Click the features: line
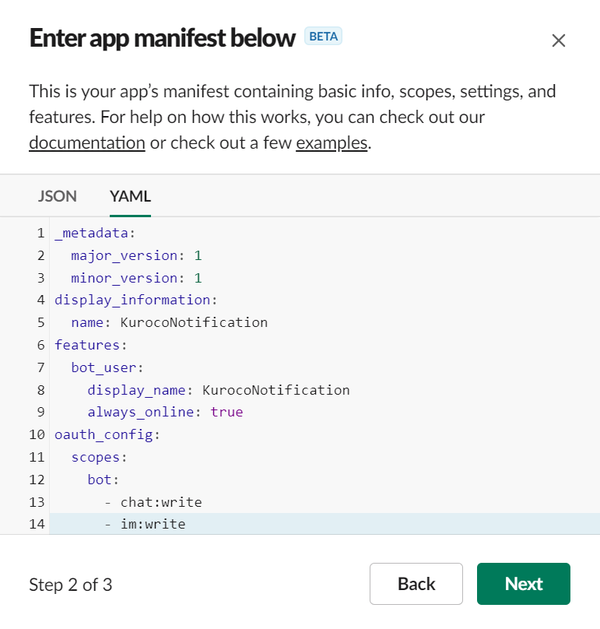 pyautogui.click(x=91, y=345)
